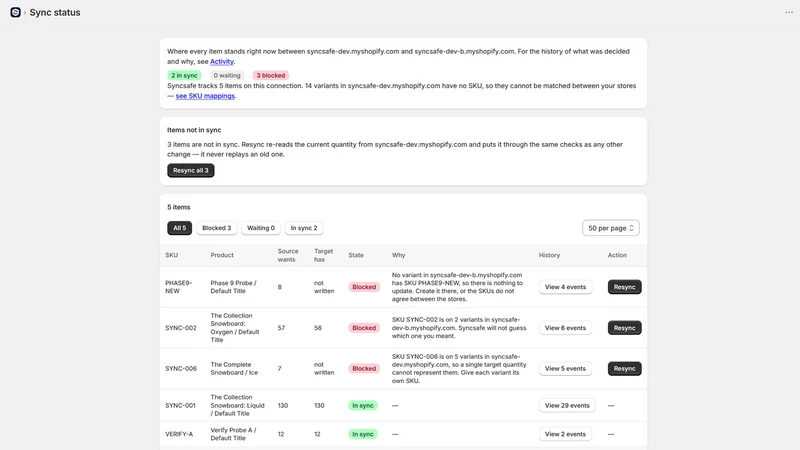Click 'The Collection Snowboard: Liquid' product
The width and height of the screenshot is (800, 450).
tap(237, 406)
